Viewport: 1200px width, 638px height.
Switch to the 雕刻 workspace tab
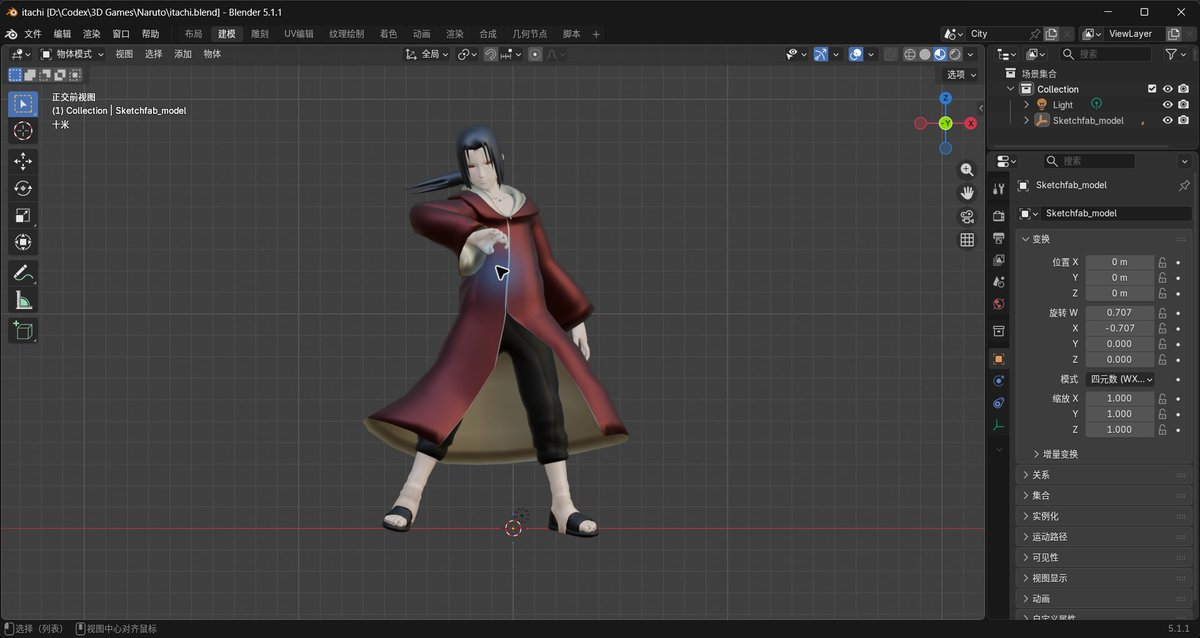coord(260,34)
